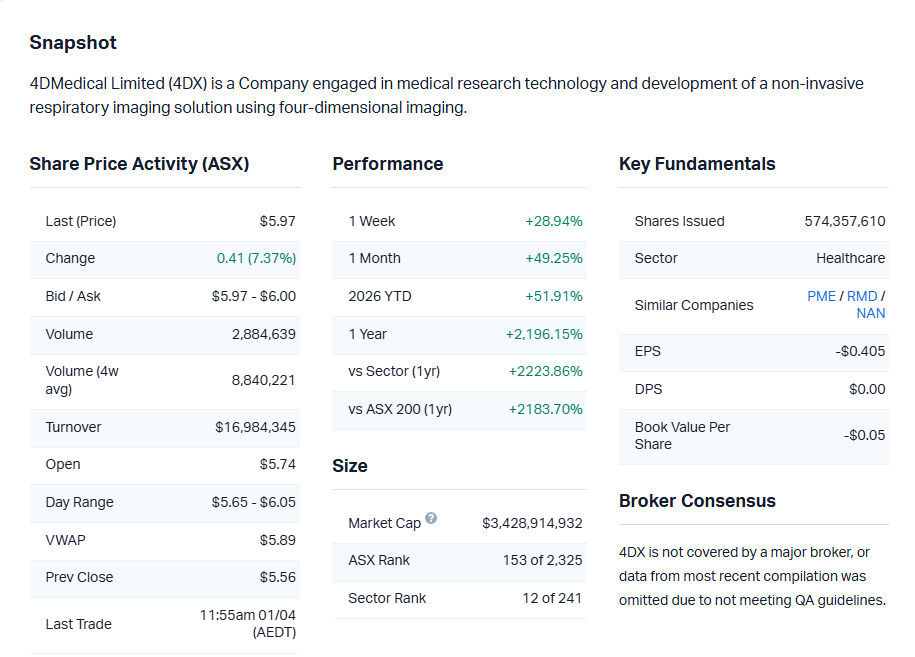Click the Performance section heading
The height and width of the screenshot is (657, 915).
point(387,164)
